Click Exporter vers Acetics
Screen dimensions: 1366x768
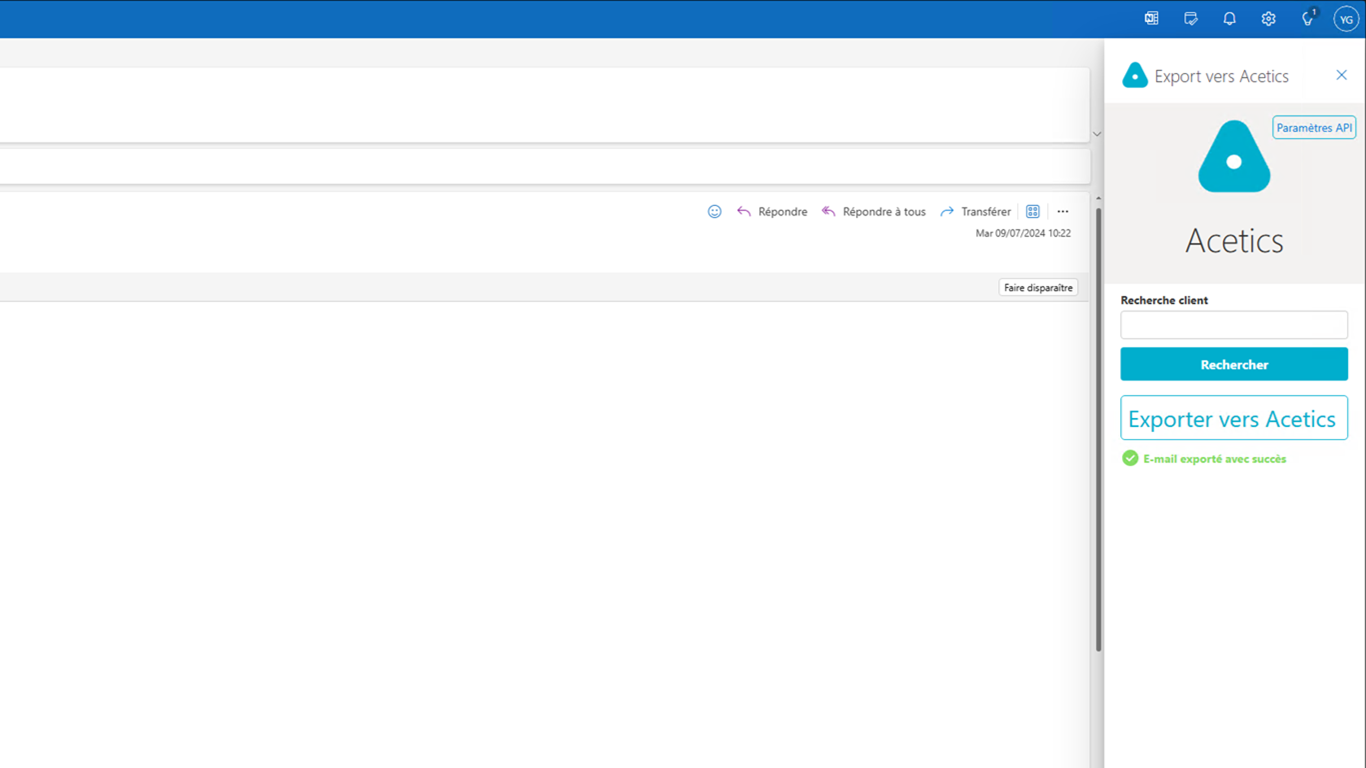1234,419
